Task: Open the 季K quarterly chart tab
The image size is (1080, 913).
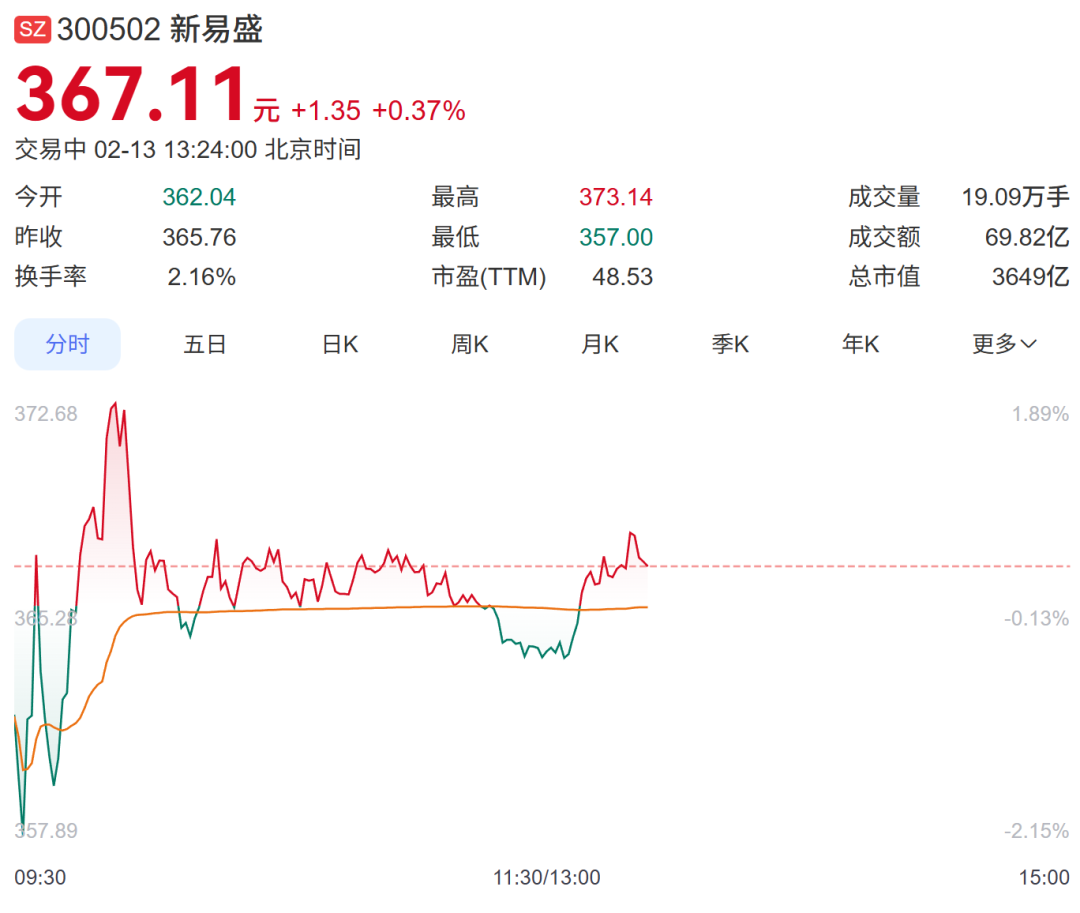Action: tap(730, 345)
